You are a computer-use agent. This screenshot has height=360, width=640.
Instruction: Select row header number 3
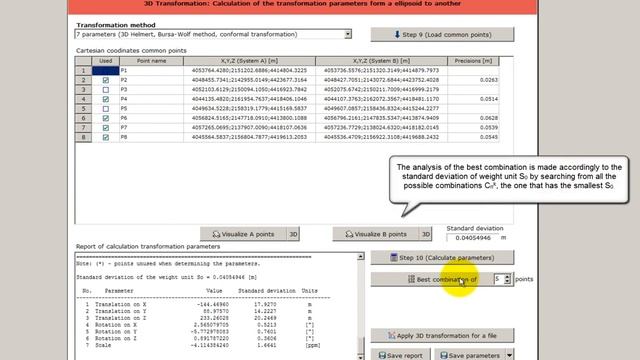pos(84,90)
